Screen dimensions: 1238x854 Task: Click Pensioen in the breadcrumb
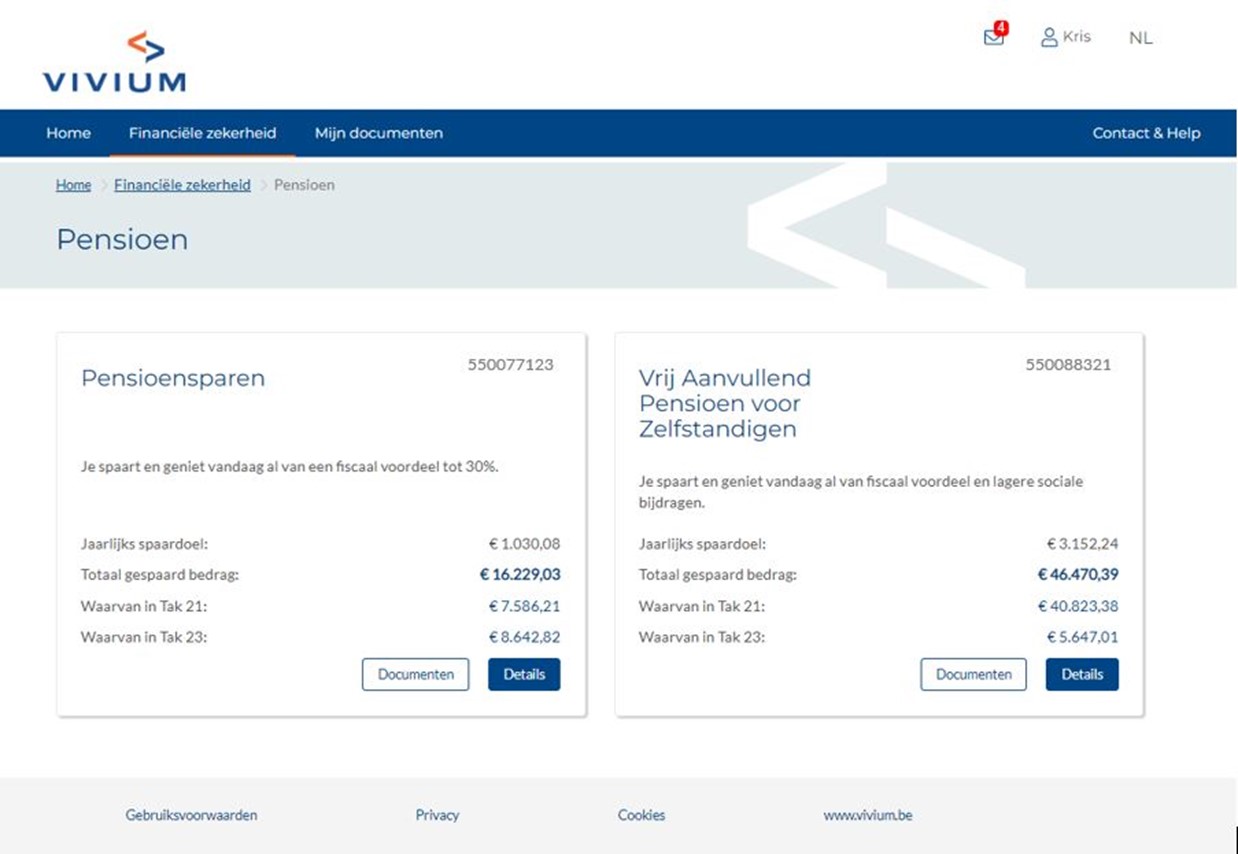tap(304, 185)
